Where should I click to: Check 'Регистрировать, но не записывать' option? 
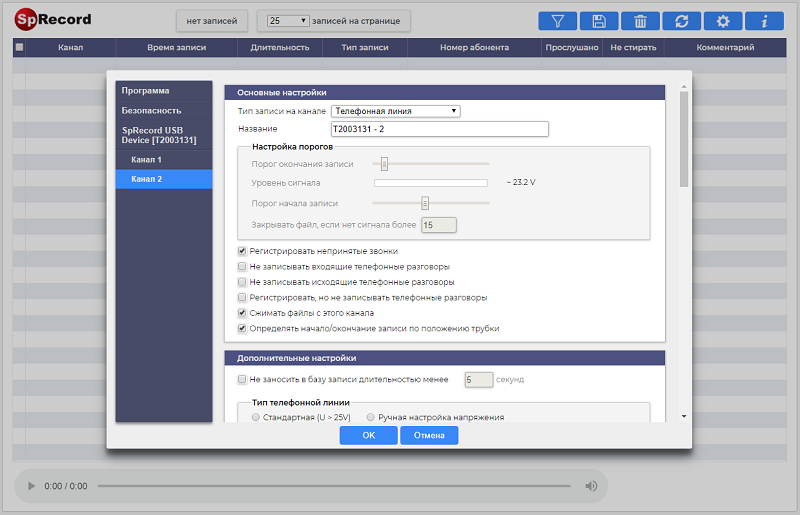coord(242,297)
